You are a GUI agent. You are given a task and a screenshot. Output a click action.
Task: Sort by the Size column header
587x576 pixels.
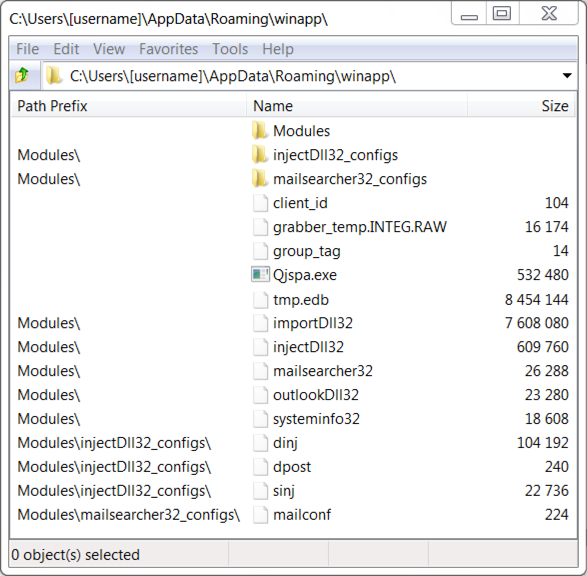coord(521,106)
